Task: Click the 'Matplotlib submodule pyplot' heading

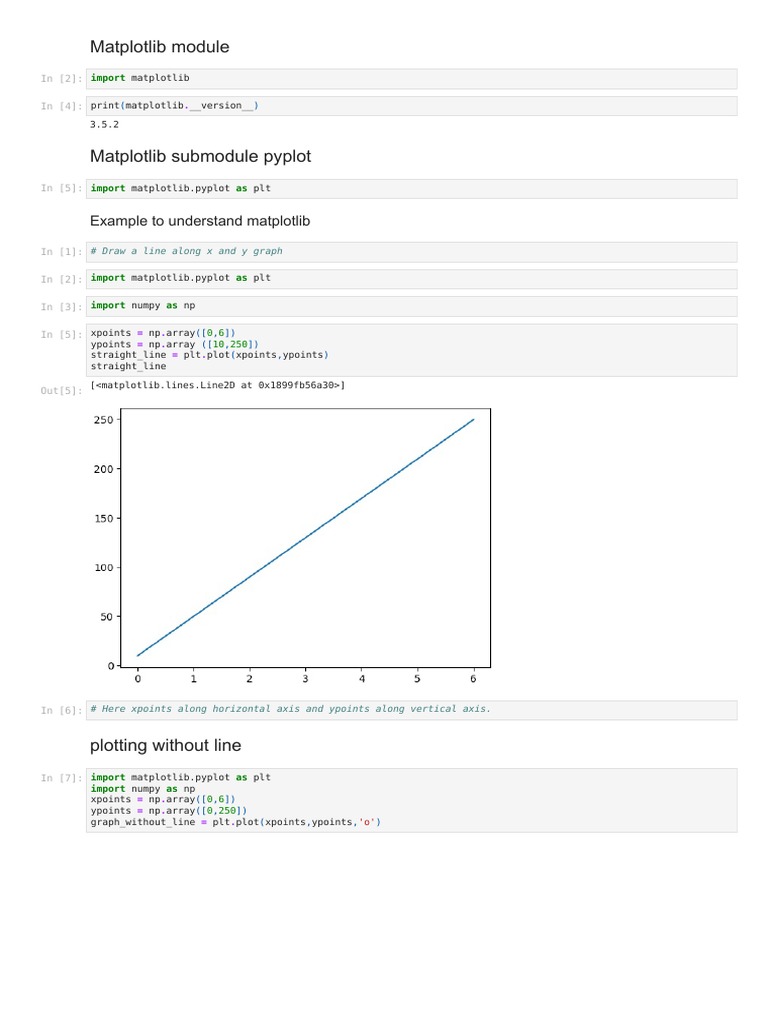Action: click(x=200, y=157)
